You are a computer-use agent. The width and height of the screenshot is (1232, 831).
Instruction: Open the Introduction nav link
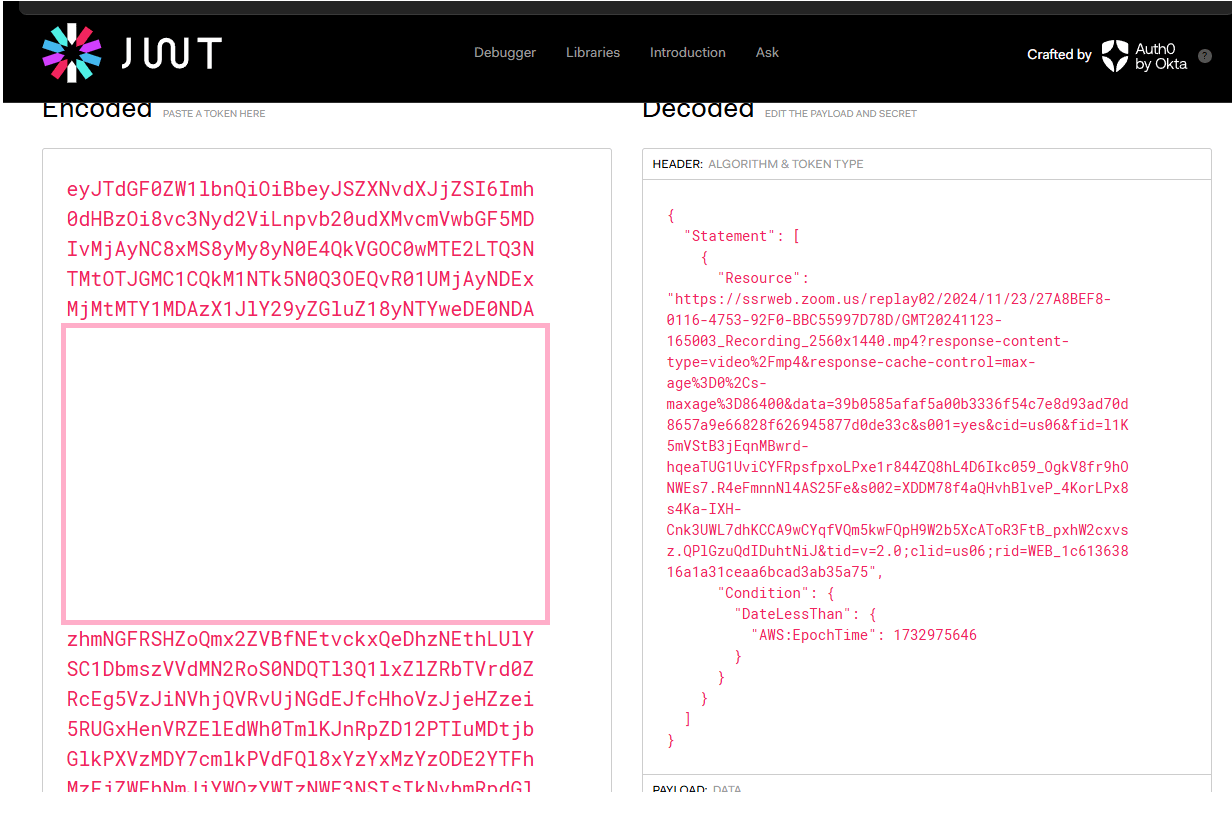pos(687,53)
